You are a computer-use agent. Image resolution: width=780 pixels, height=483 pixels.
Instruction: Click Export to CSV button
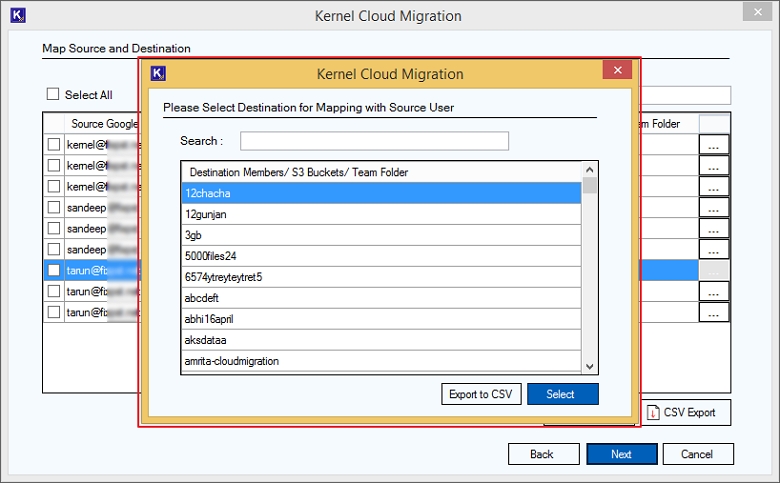click(481, 394)
